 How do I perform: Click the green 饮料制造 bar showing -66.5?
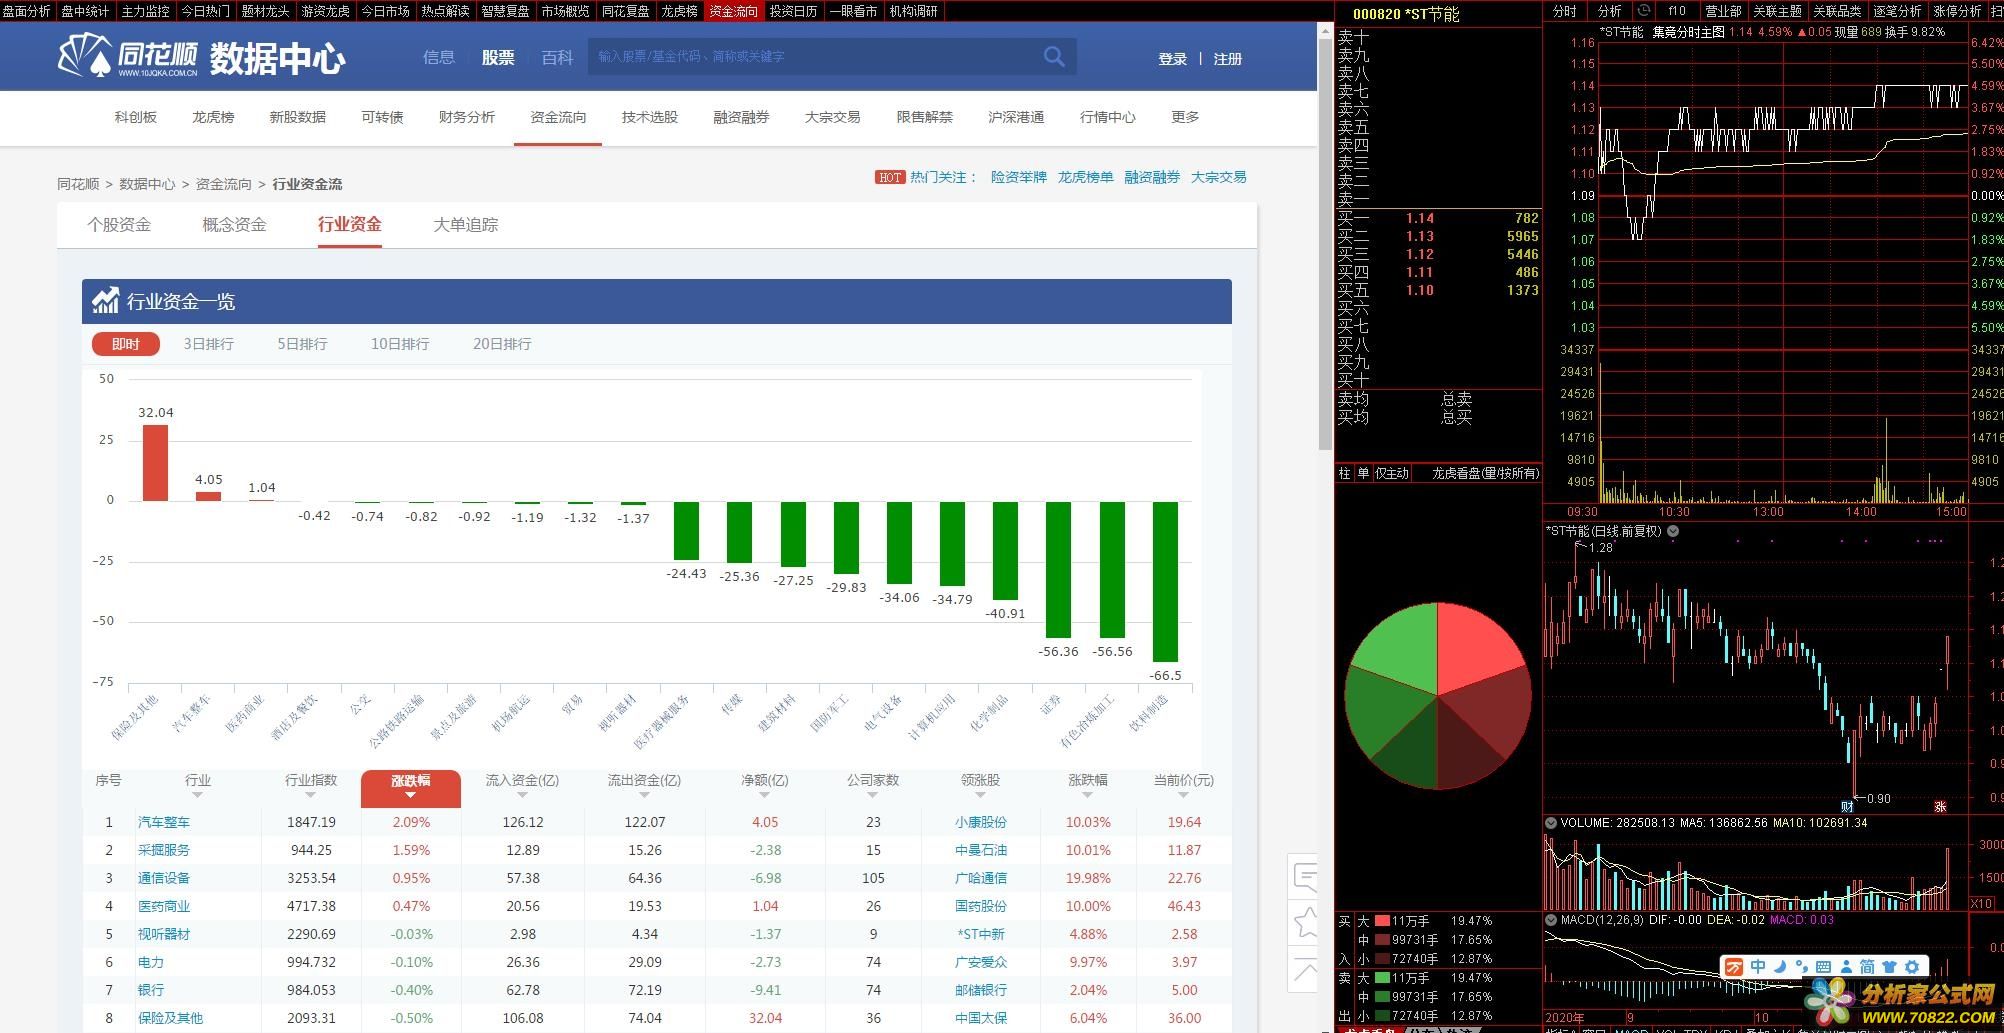point(1166,581)
